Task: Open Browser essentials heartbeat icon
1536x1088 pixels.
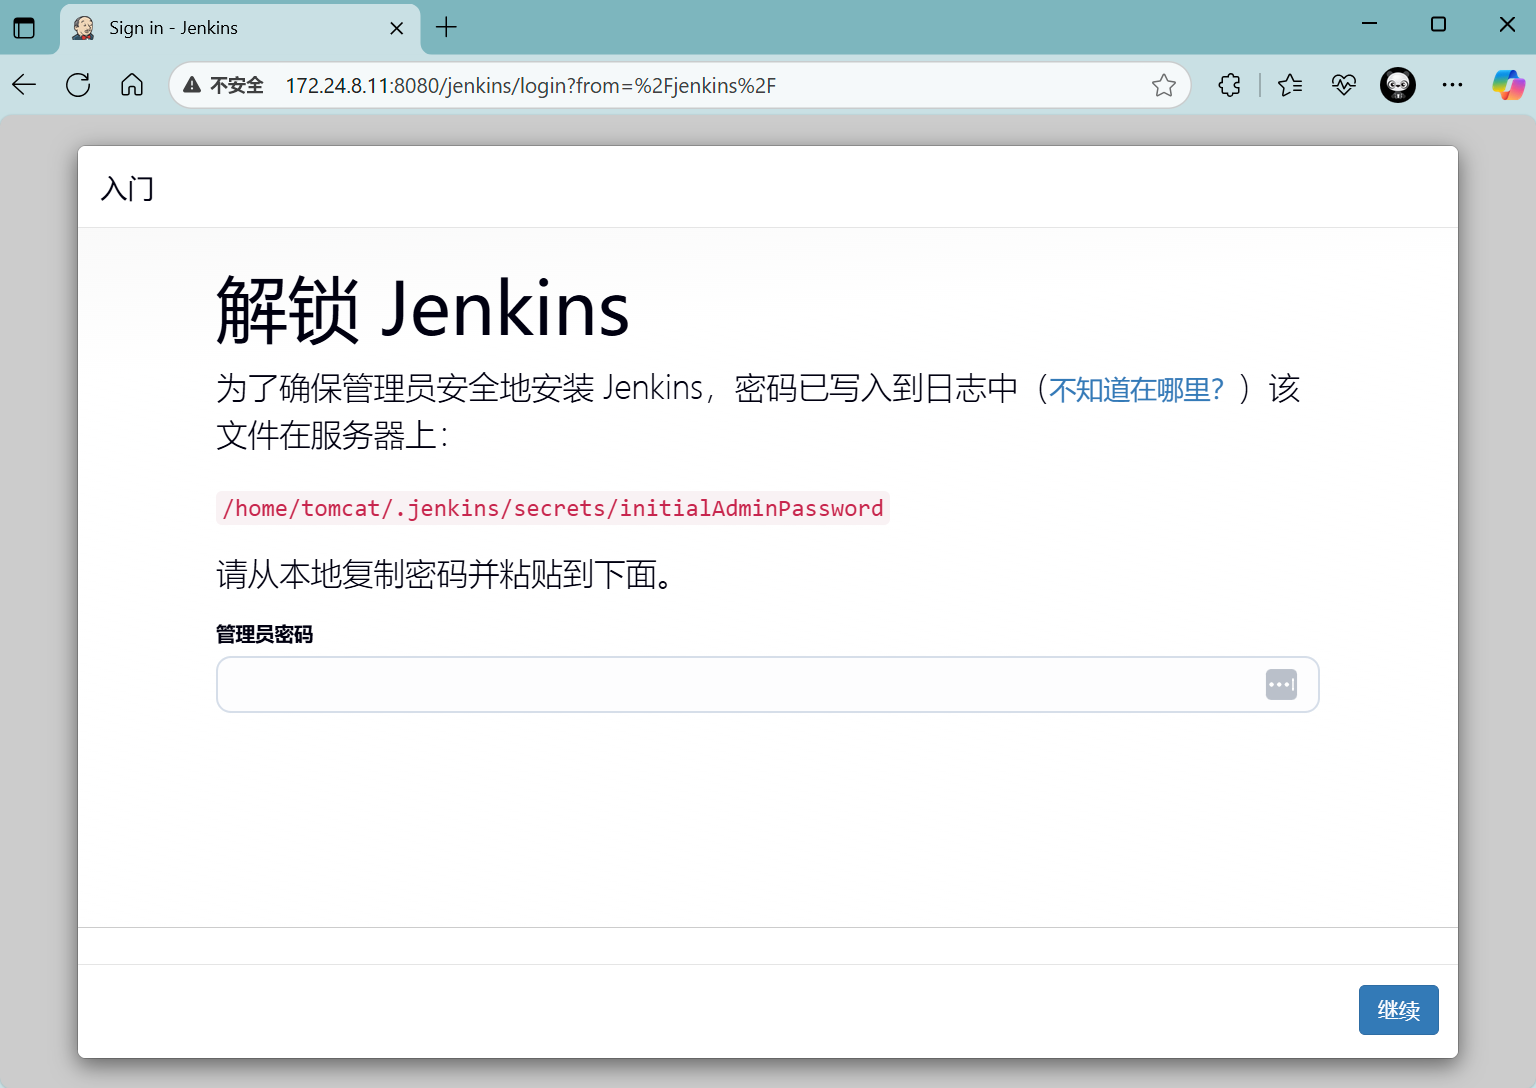Action: click(1344, 86)
